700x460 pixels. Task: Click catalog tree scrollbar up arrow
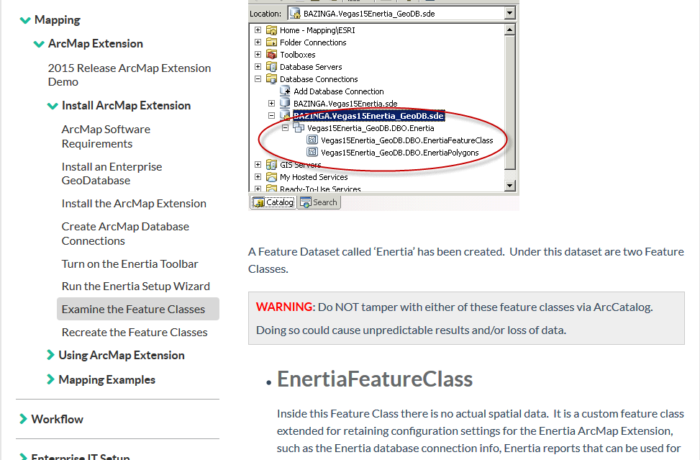click(510, 30)
